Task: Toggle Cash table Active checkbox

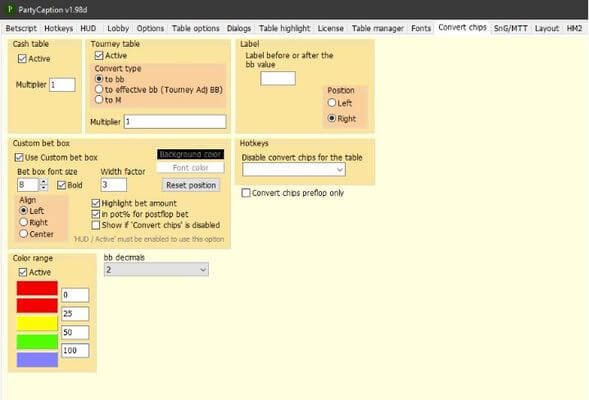Action: [x=22, y=59]
